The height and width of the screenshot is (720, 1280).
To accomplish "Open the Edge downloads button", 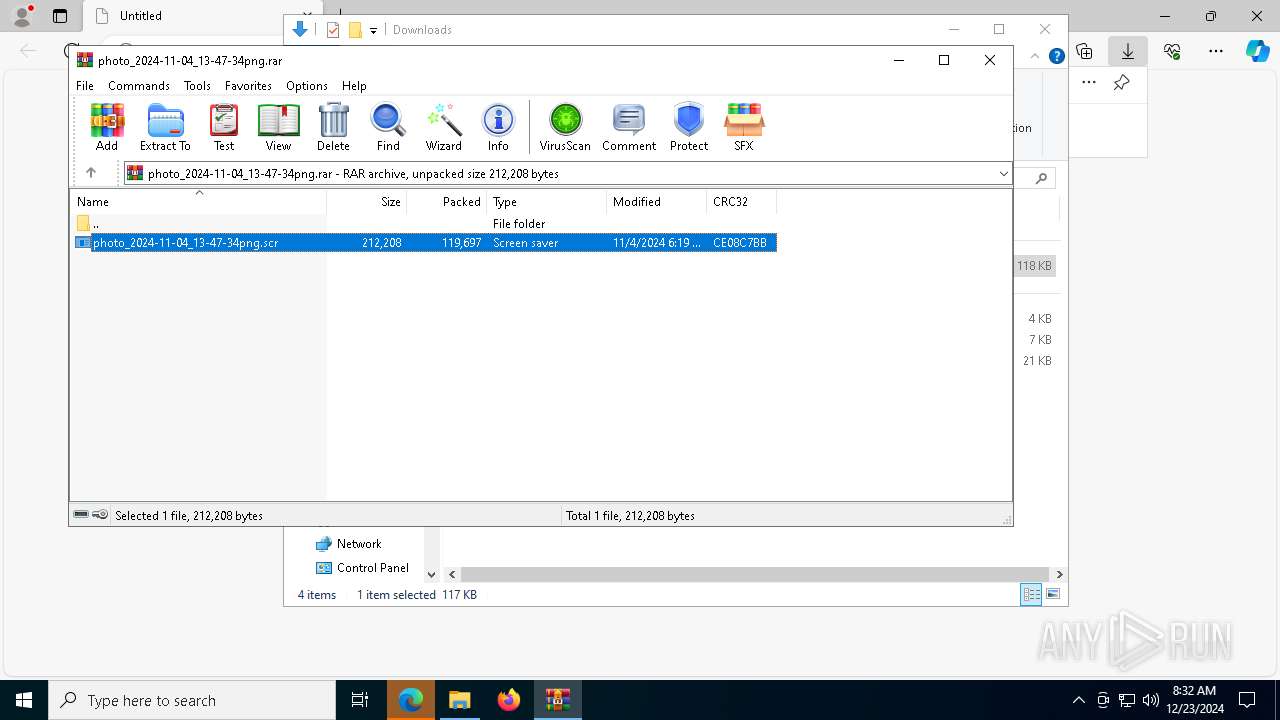I will pyautogui.click(x=1128, y=51).
